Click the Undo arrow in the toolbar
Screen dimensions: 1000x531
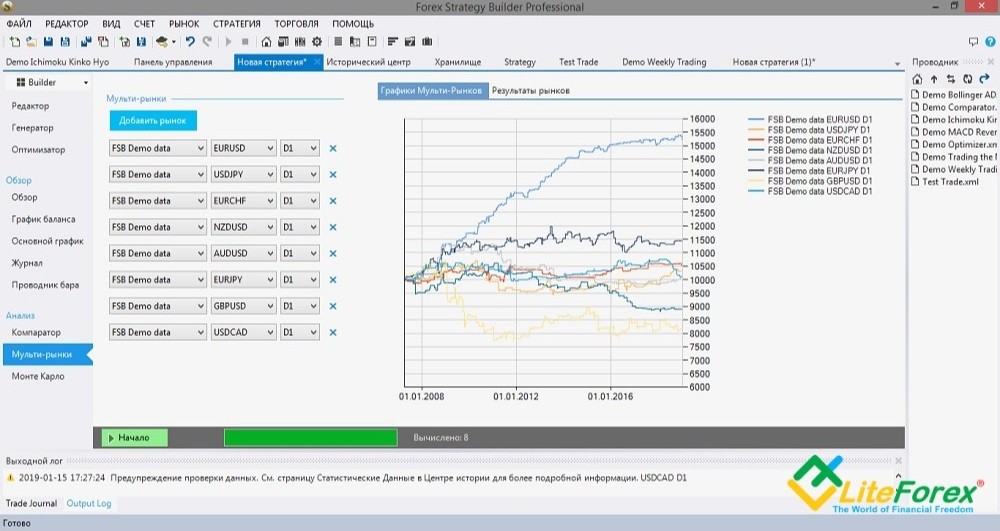190,42
